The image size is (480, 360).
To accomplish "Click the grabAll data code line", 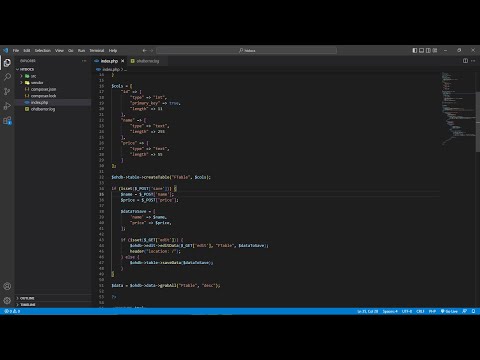I will tap(166, 285).
